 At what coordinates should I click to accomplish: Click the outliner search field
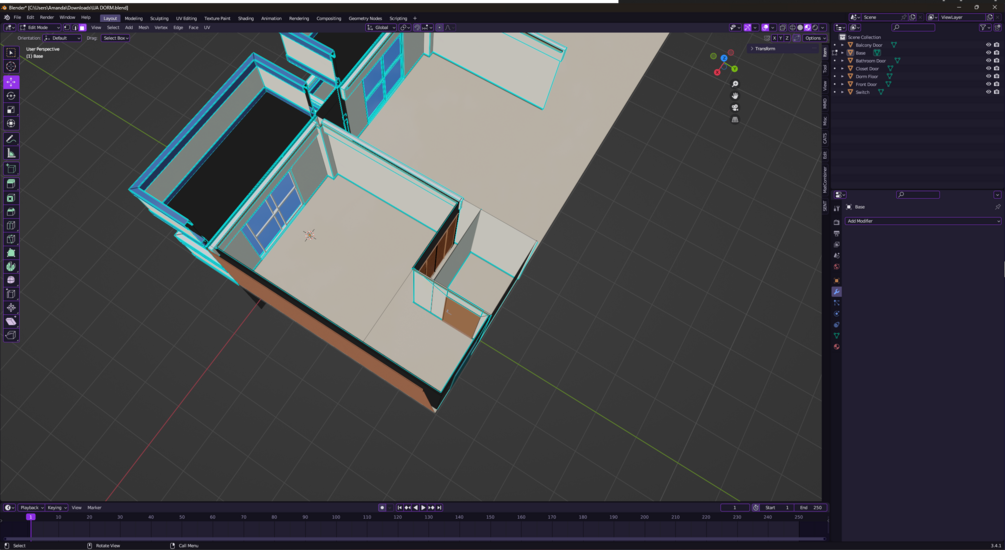tap(913, 28)
